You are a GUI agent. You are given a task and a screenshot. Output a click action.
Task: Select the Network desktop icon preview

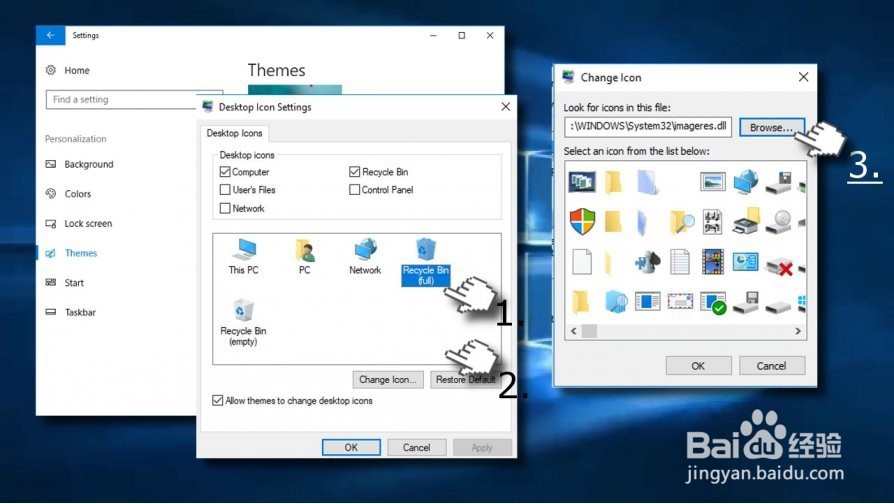click(365, 257)
